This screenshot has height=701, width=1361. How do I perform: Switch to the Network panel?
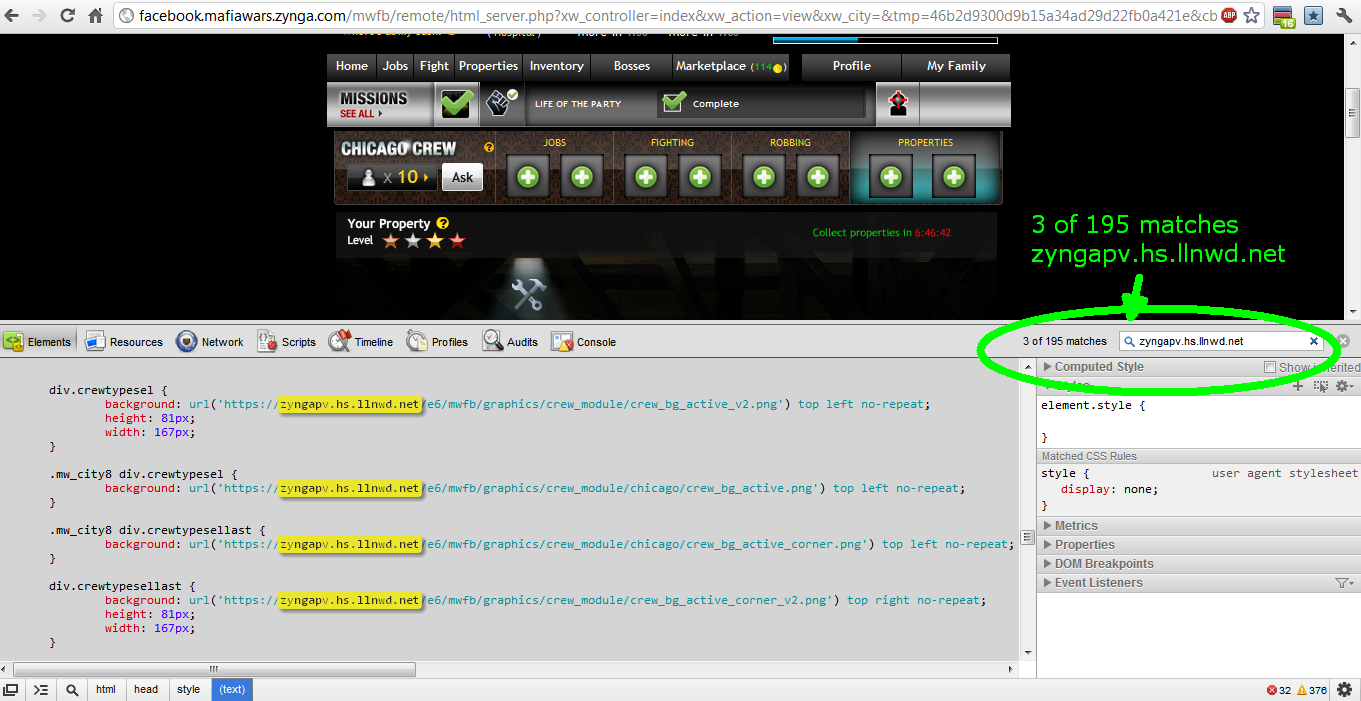[x=210, y=341]
